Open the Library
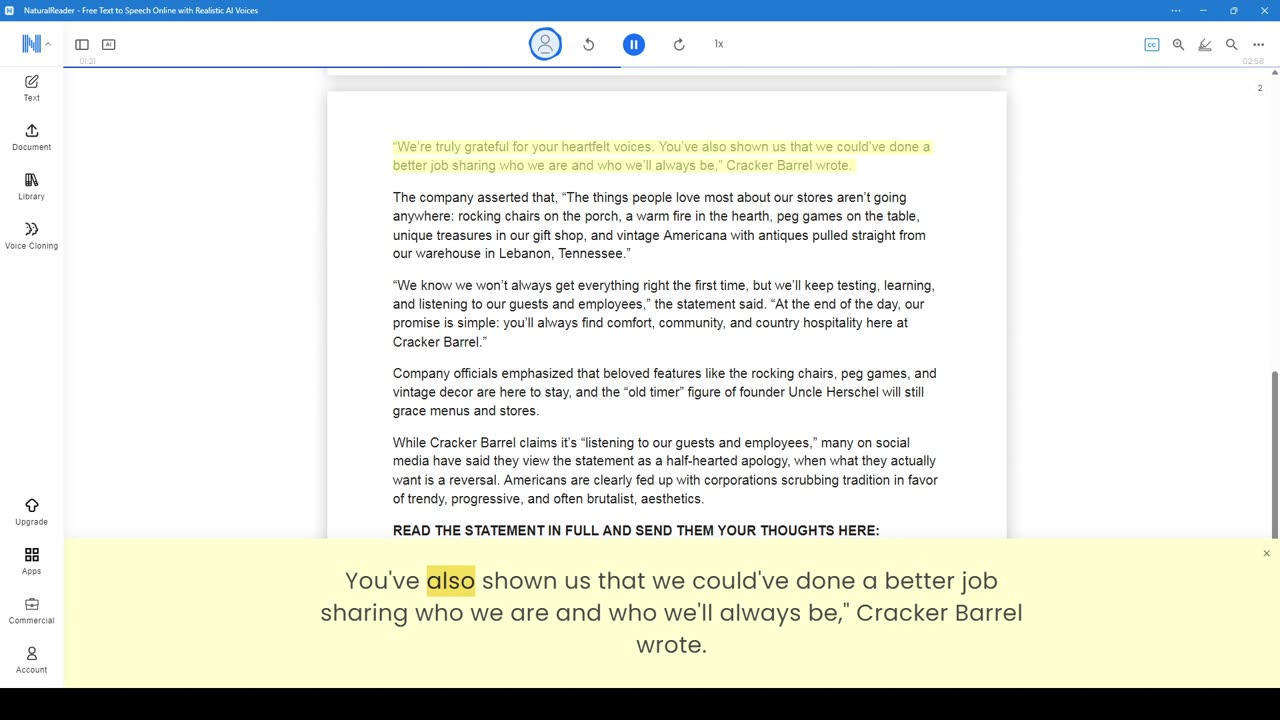Screen dimensions: 1280x720 [31, 186]
